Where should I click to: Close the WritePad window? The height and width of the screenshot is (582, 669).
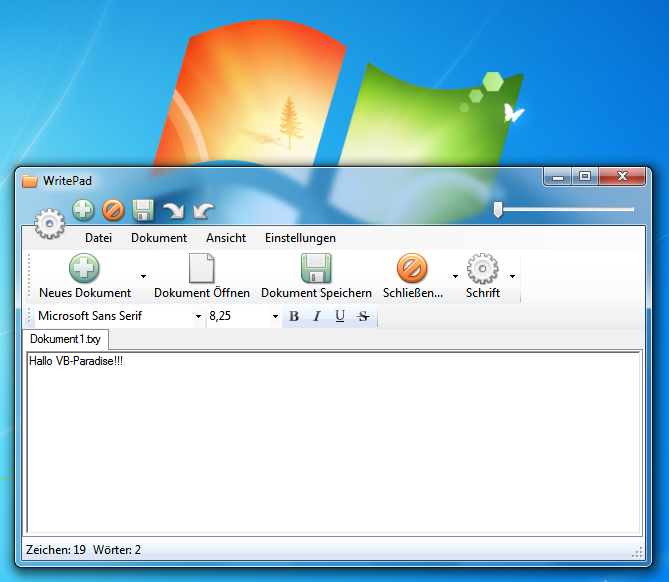tap(622, 177)
